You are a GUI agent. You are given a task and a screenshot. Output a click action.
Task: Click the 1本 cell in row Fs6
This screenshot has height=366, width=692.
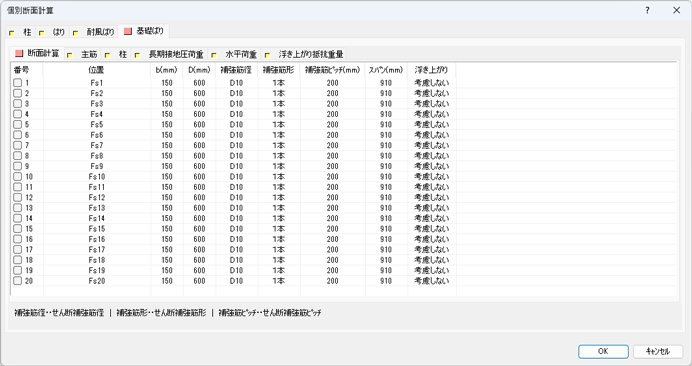point(279,135)
